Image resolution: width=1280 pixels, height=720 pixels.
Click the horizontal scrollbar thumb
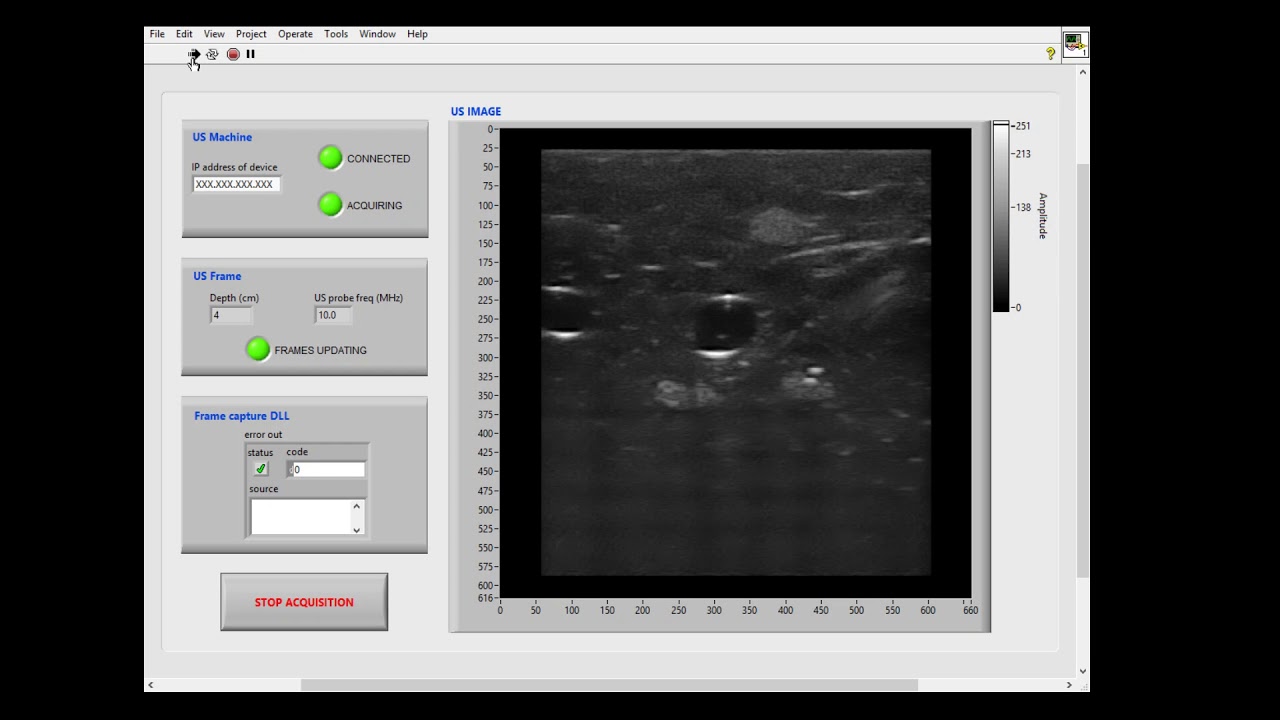click(609, 685)
